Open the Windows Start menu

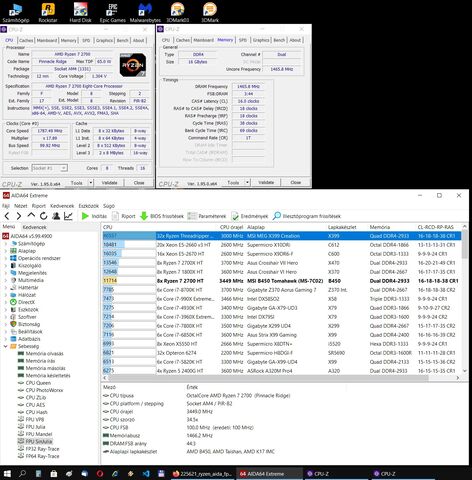(7, 473)
